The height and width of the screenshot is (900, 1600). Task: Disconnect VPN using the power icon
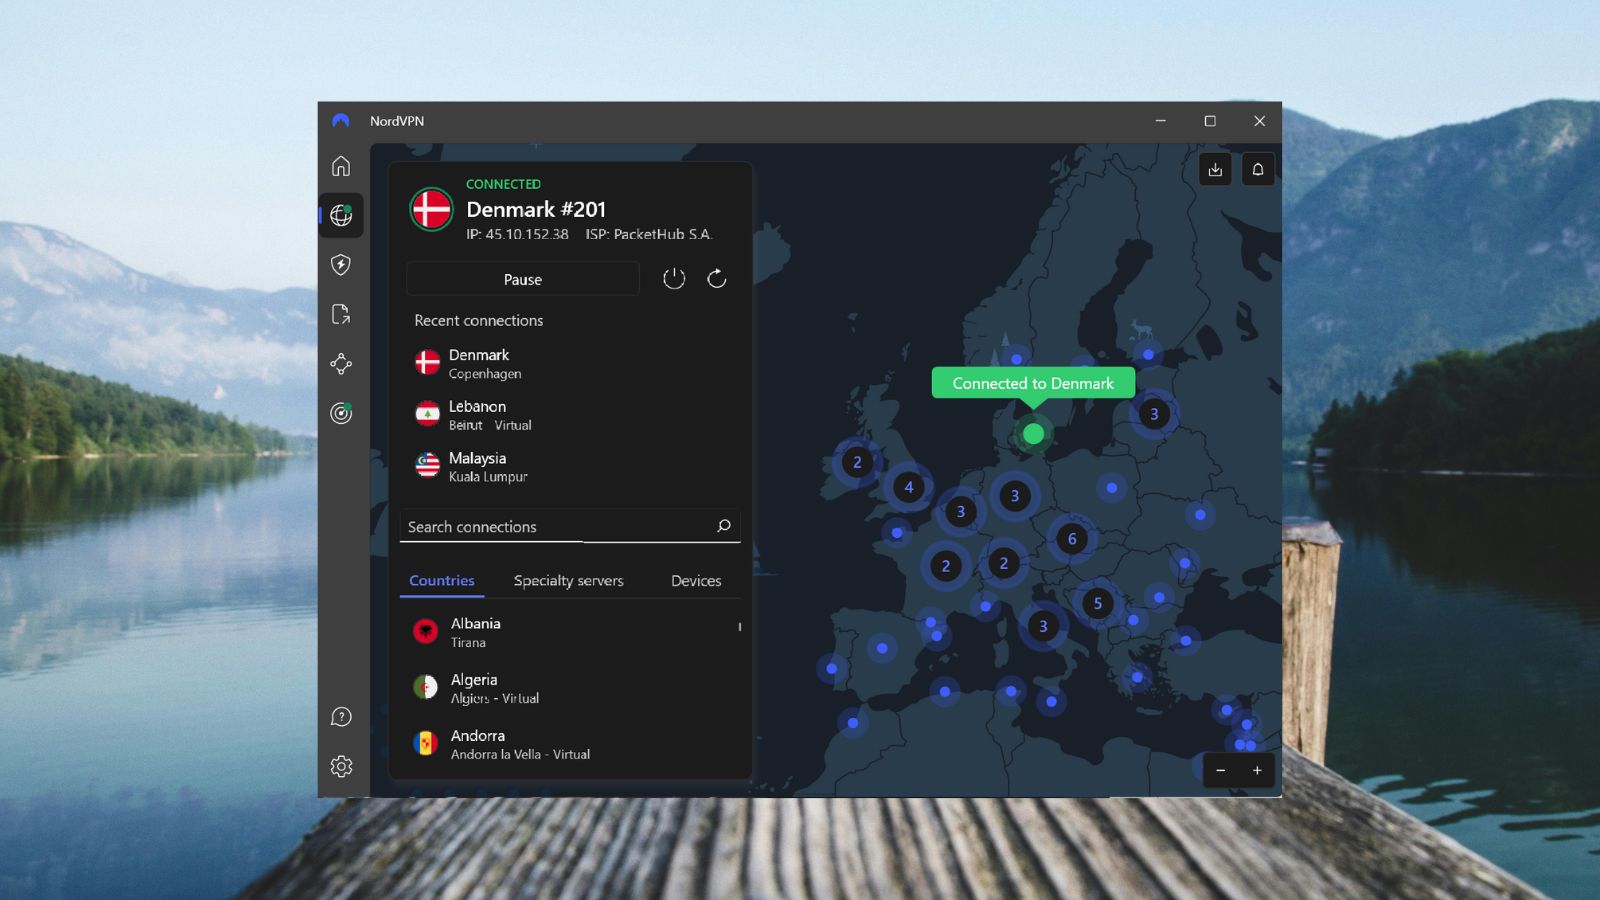[x=674, y=279]
